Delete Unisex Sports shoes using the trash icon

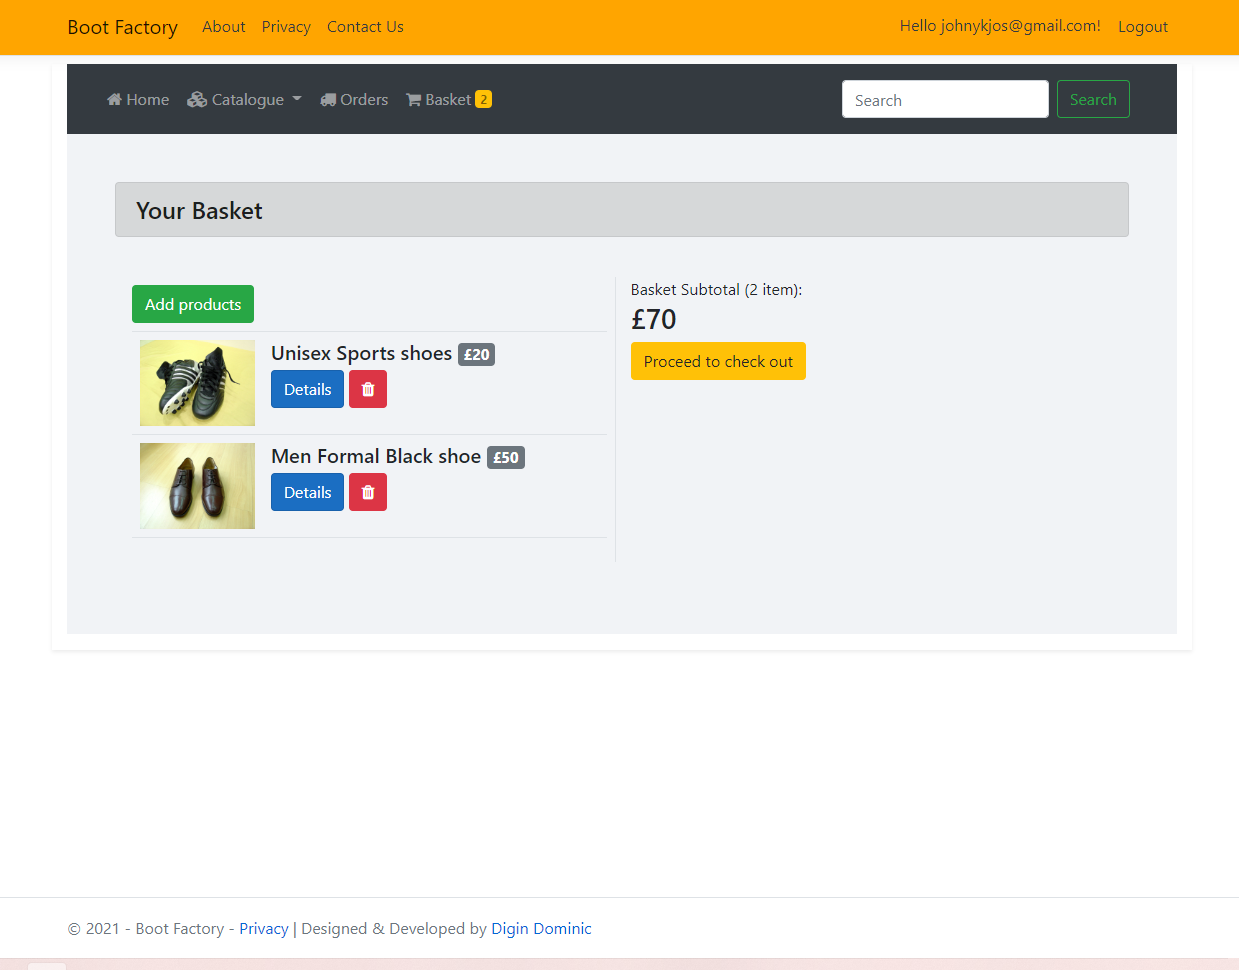tap(367, 389)
